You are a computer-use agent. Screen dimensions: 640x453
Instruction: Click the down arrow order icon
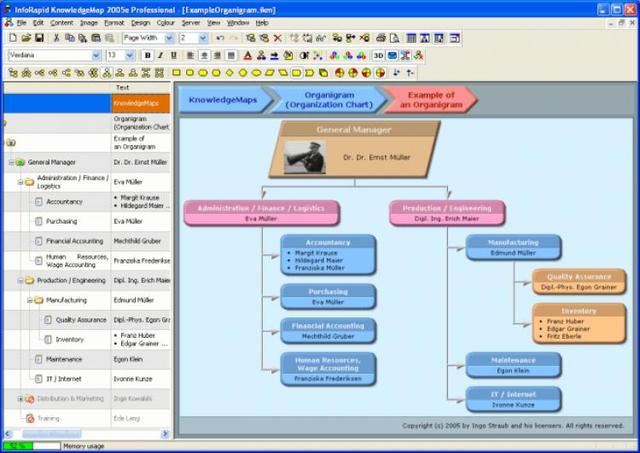point(396,73)
